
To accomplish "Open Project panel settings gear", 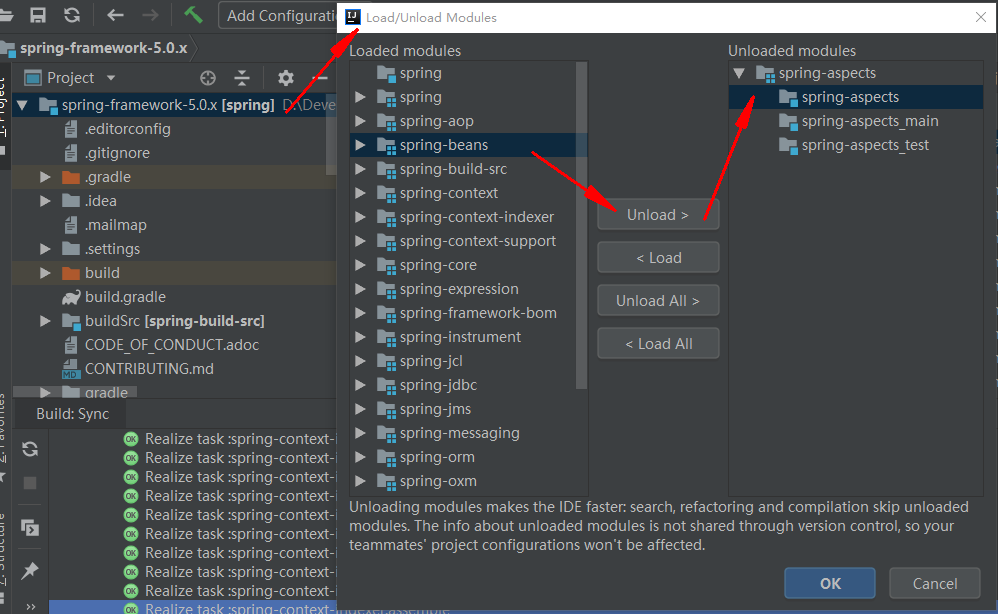I will coord(286,78).
